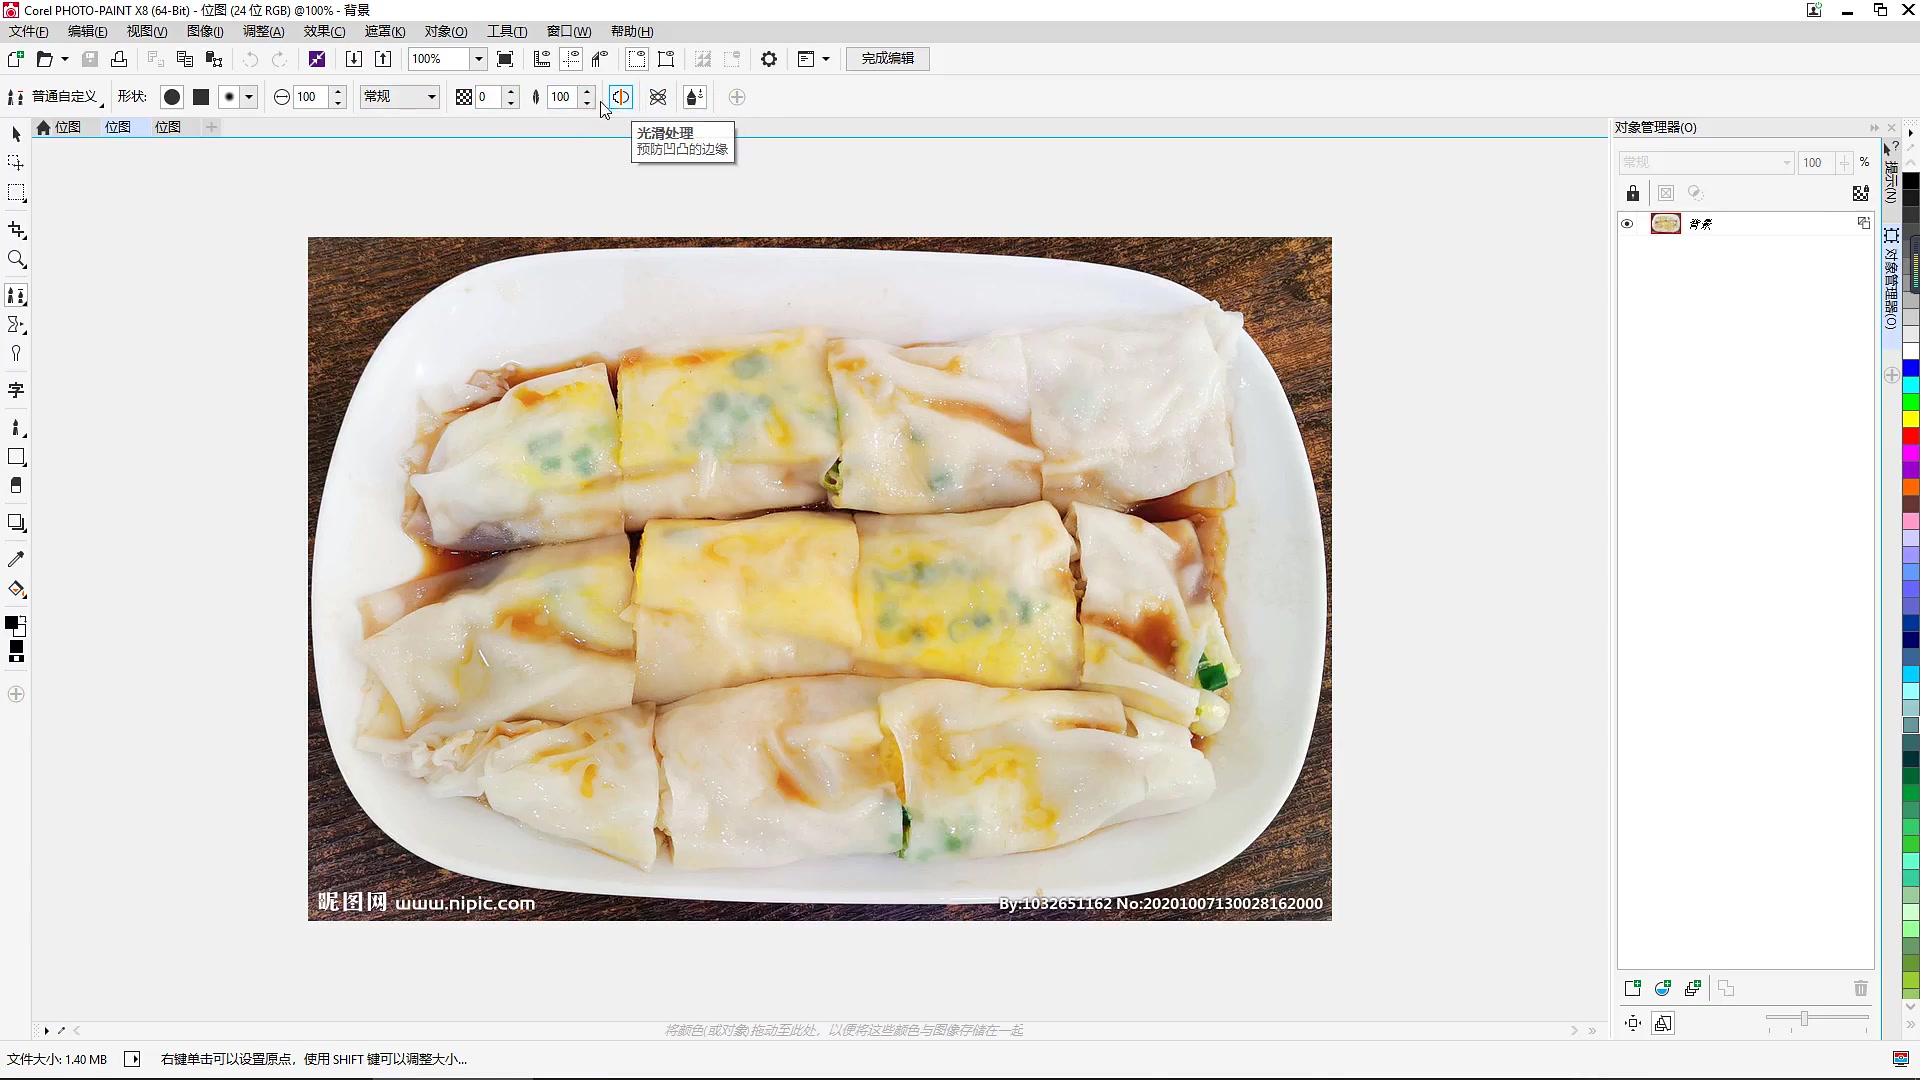The width and height of the screenshot is (1920, 1080).
Task: Pick the red swatch in palette
Action: coord(1910,436)
